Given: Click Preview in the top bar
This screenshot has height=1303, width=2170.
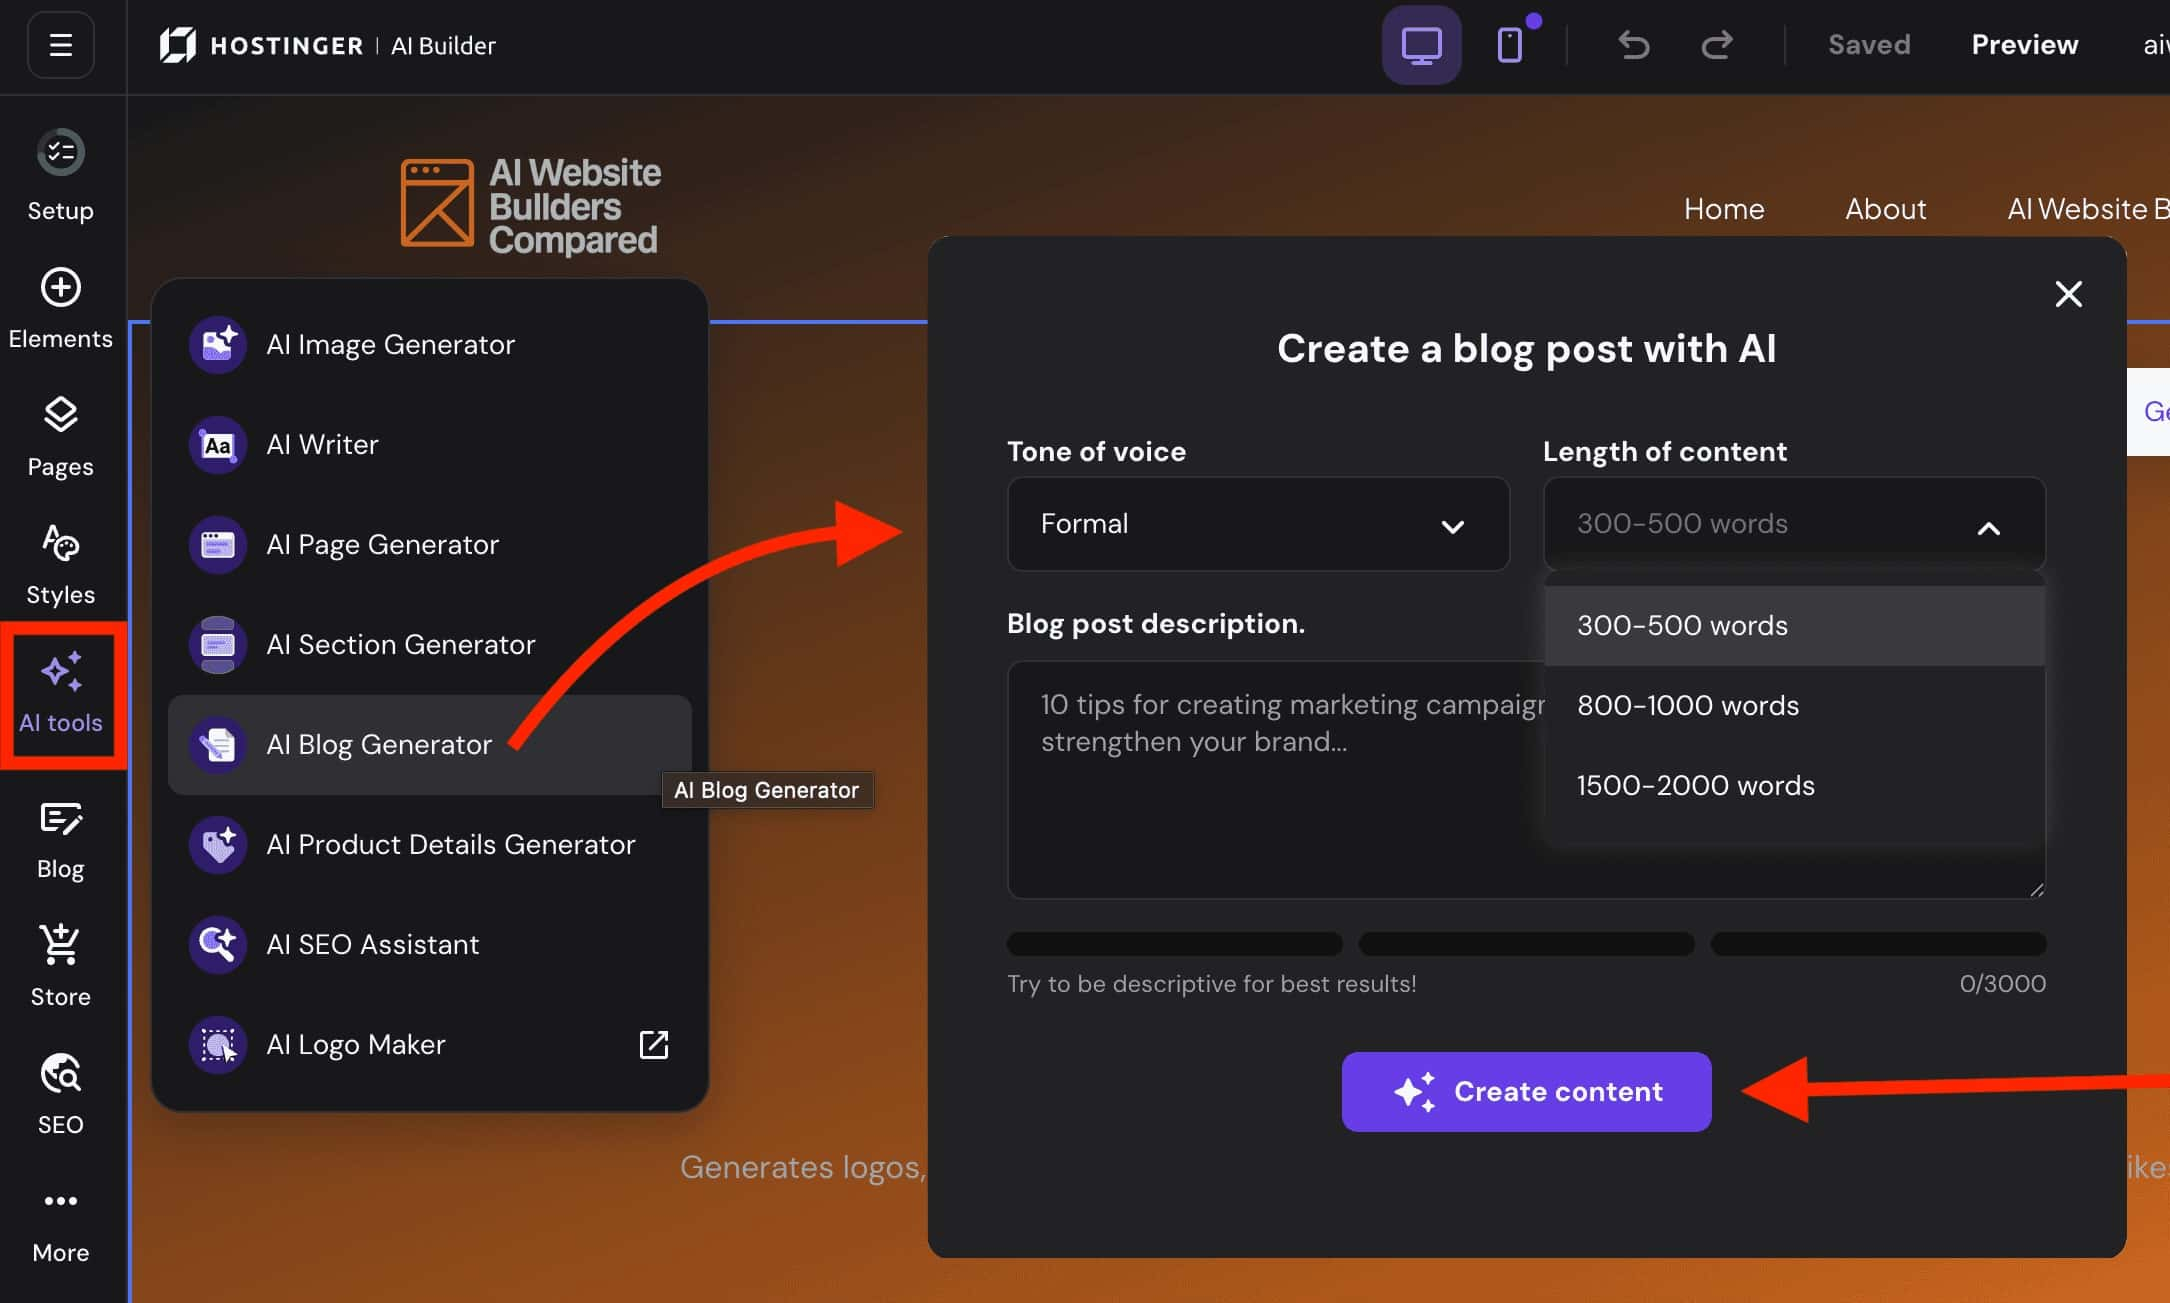Looking at the screenshot, I should 2025,45.
